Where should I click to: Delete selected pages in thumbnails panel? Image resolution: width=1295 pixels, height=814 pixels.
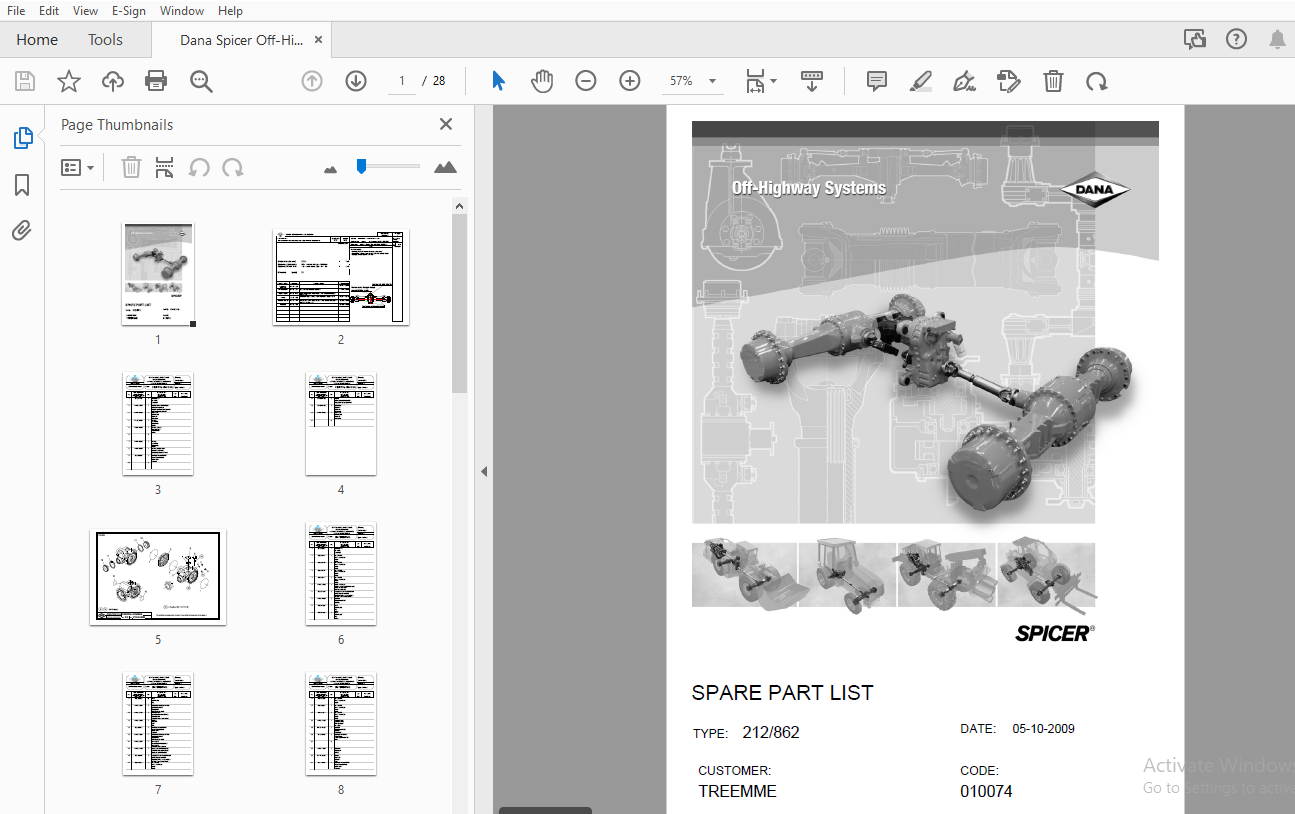131,167
